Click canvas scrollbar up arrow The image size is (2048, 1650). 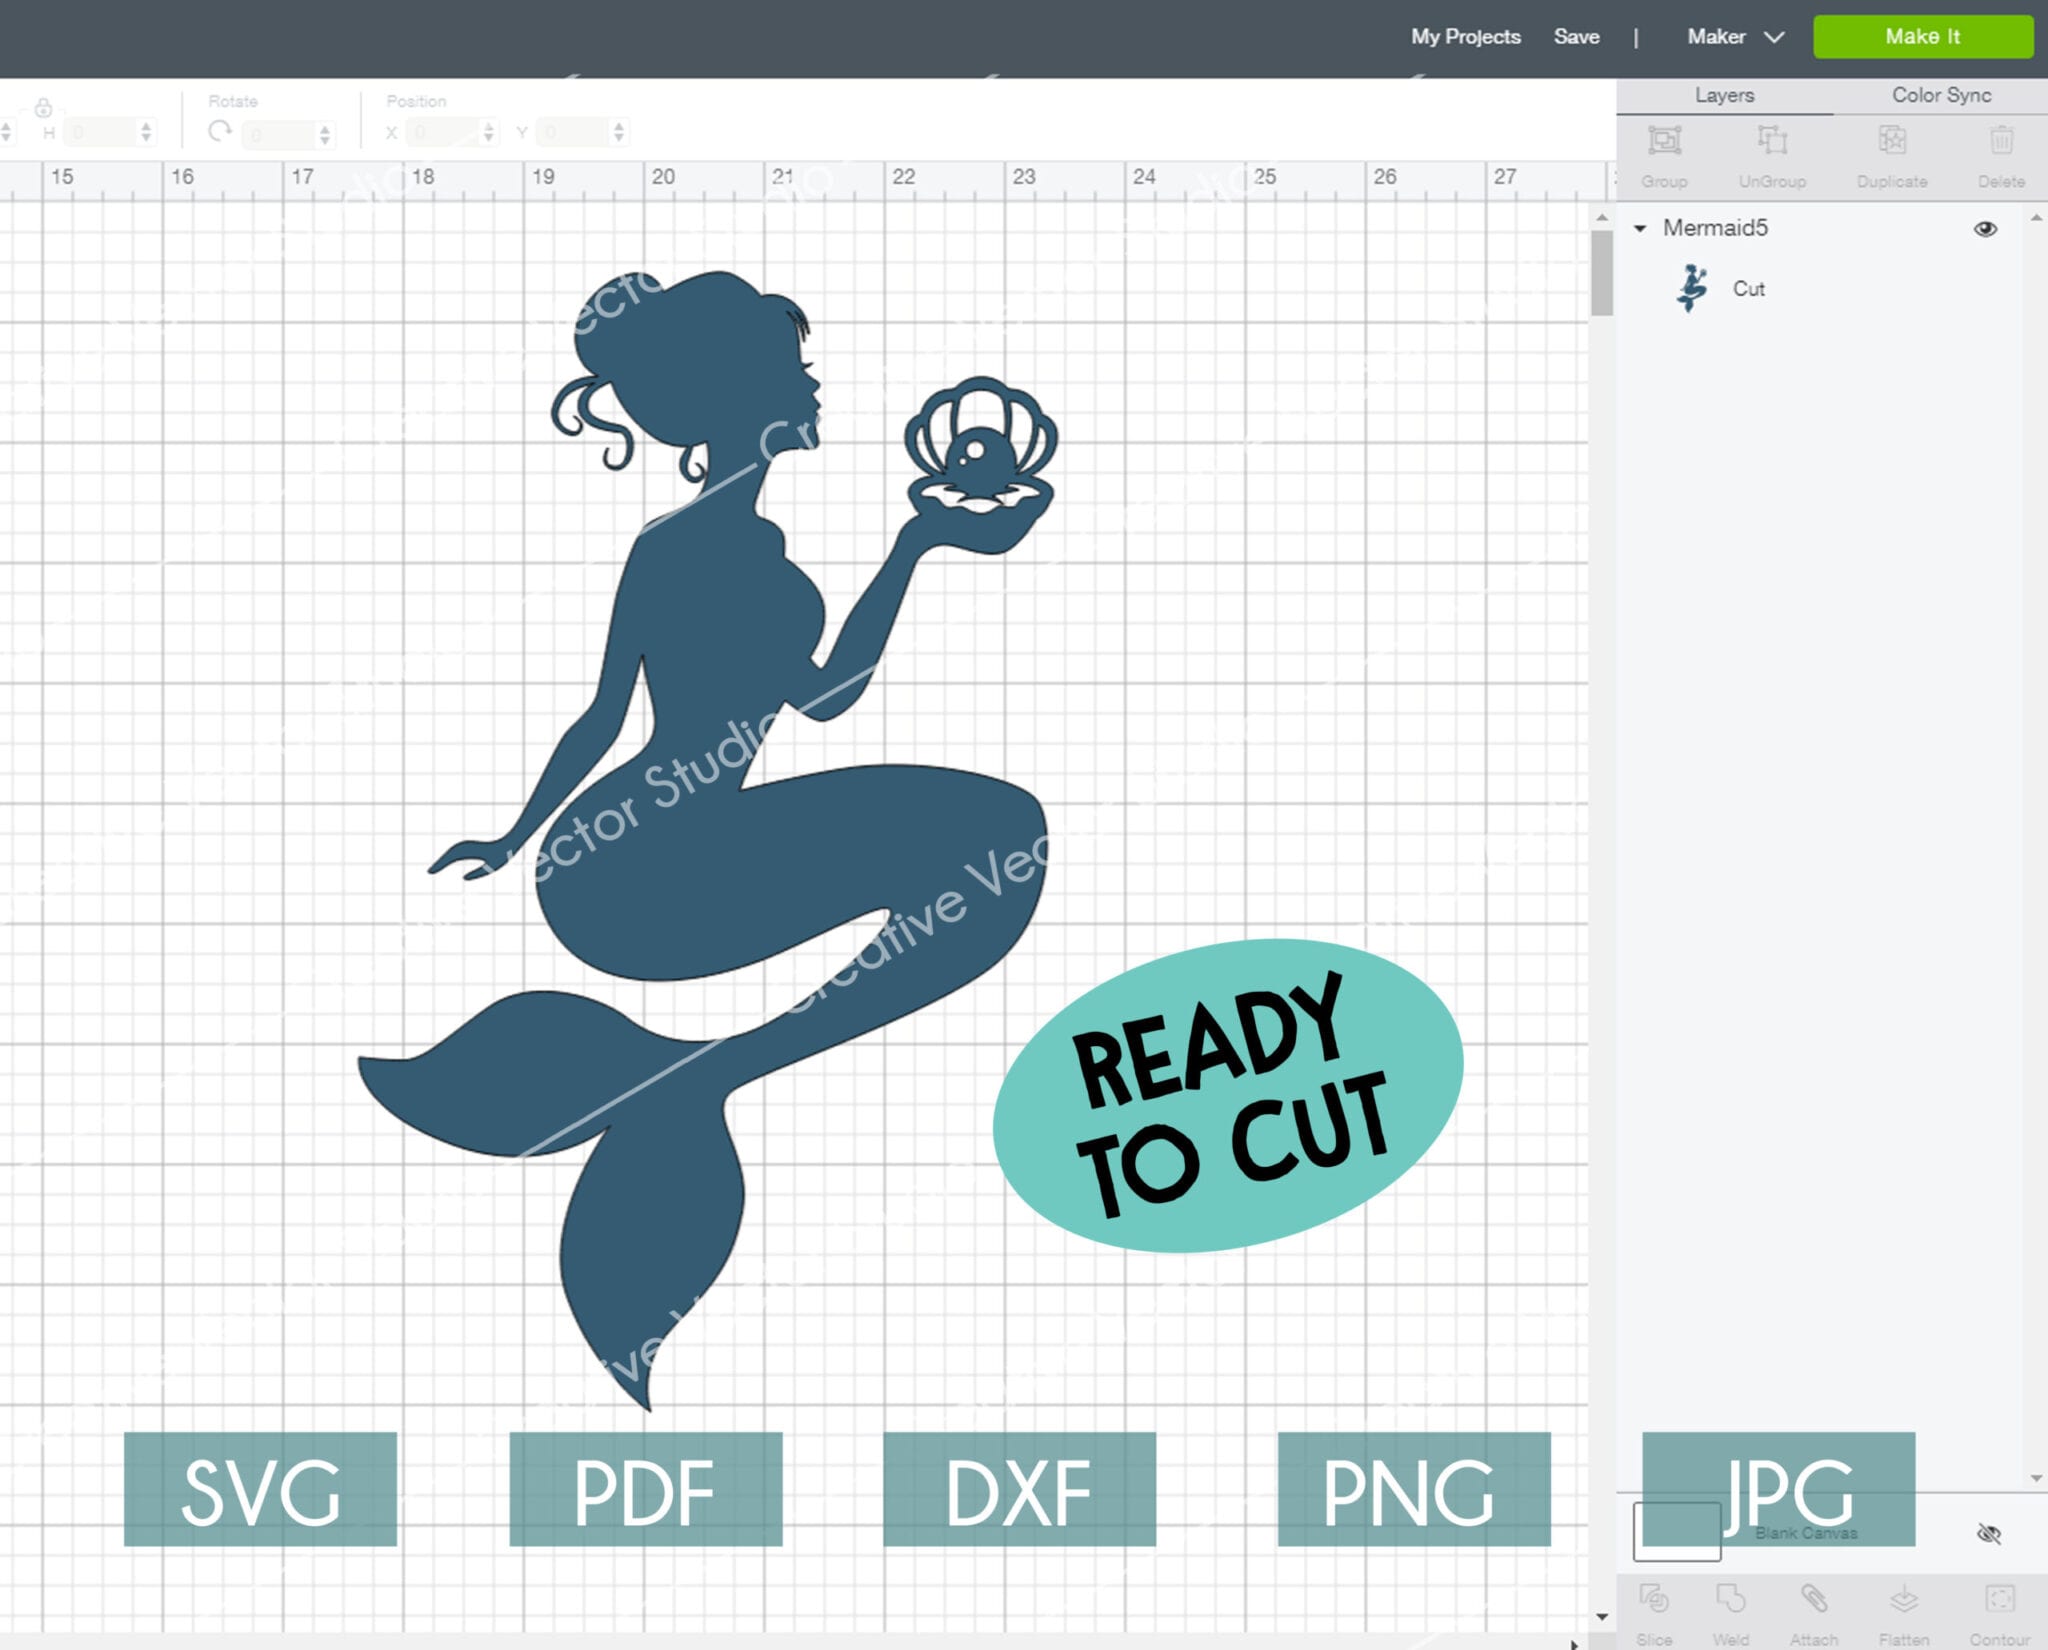point(1602,217)
